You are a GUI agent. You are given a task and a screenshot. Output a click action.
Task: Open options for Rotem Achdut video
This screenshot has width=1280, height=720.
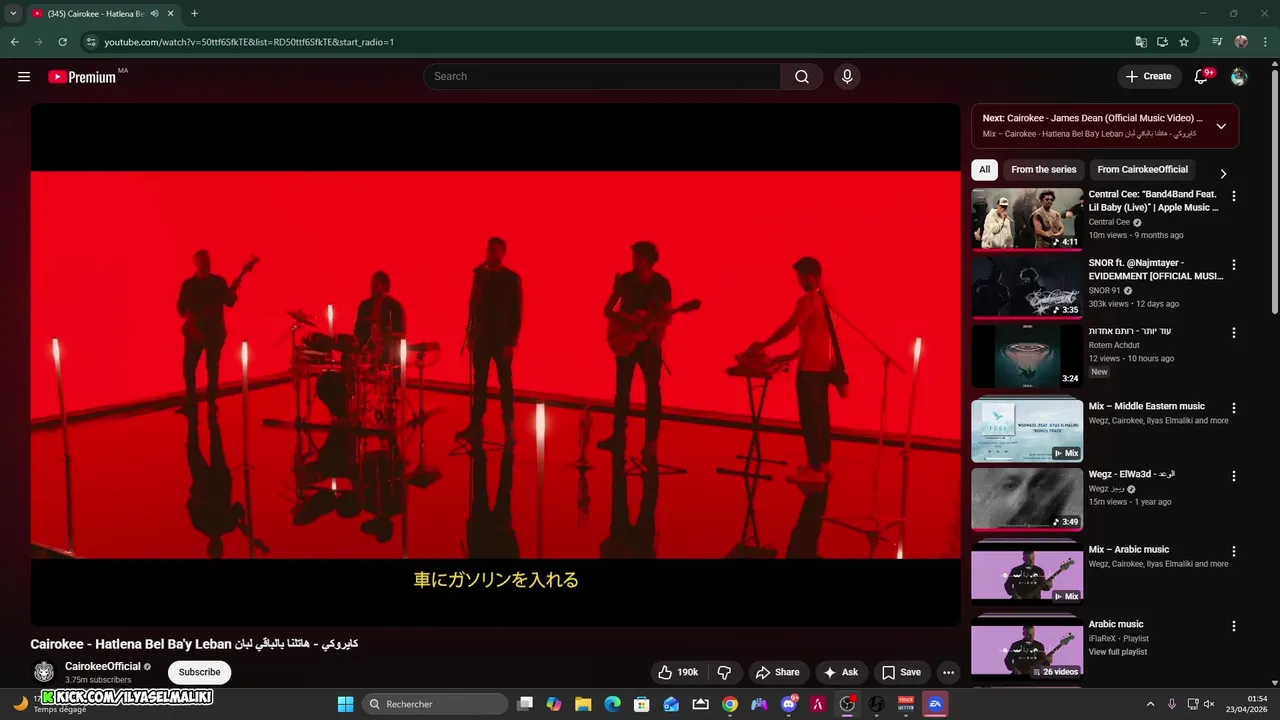[x=1233, y=333]
